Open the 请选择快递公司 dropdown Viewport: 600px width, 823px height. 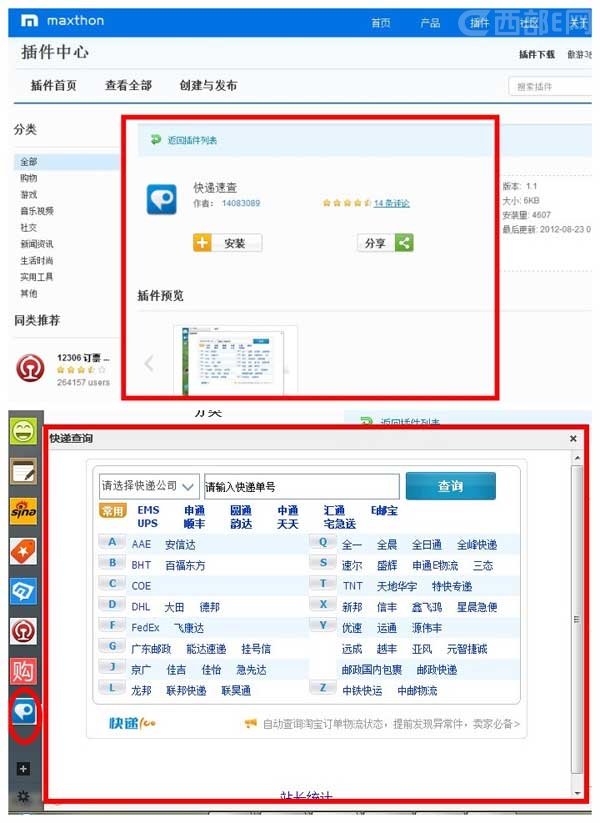pyautogui.click(x=149, y=486)
